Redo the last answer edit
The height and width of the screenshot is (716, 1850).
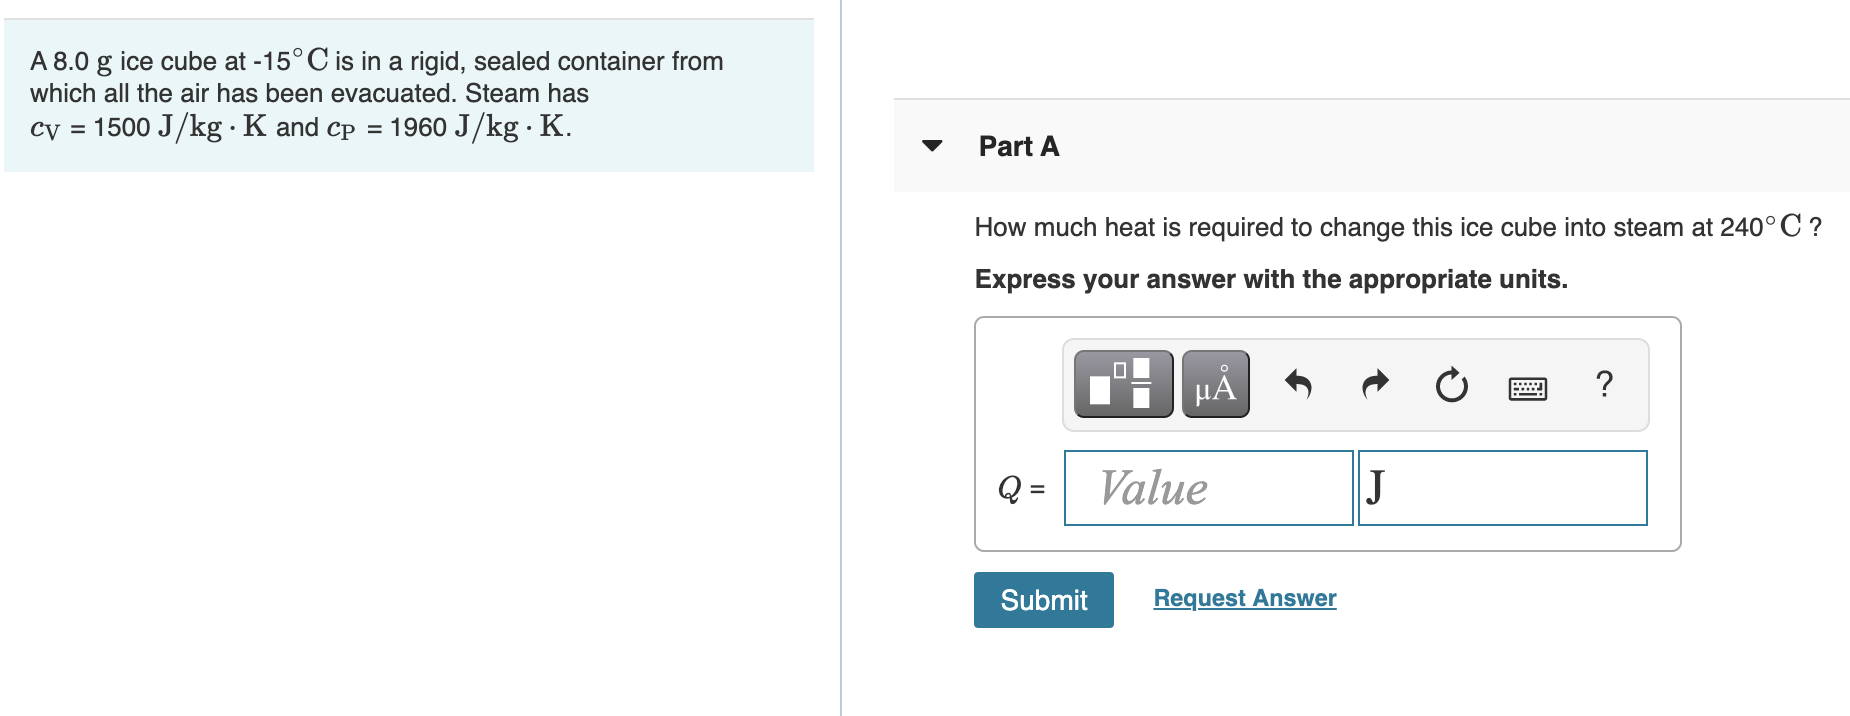pos(1373,384)
